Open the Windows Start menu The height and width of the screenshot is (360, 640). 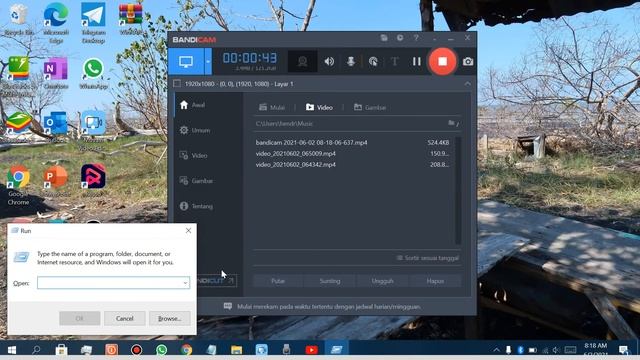coord(12,350)
